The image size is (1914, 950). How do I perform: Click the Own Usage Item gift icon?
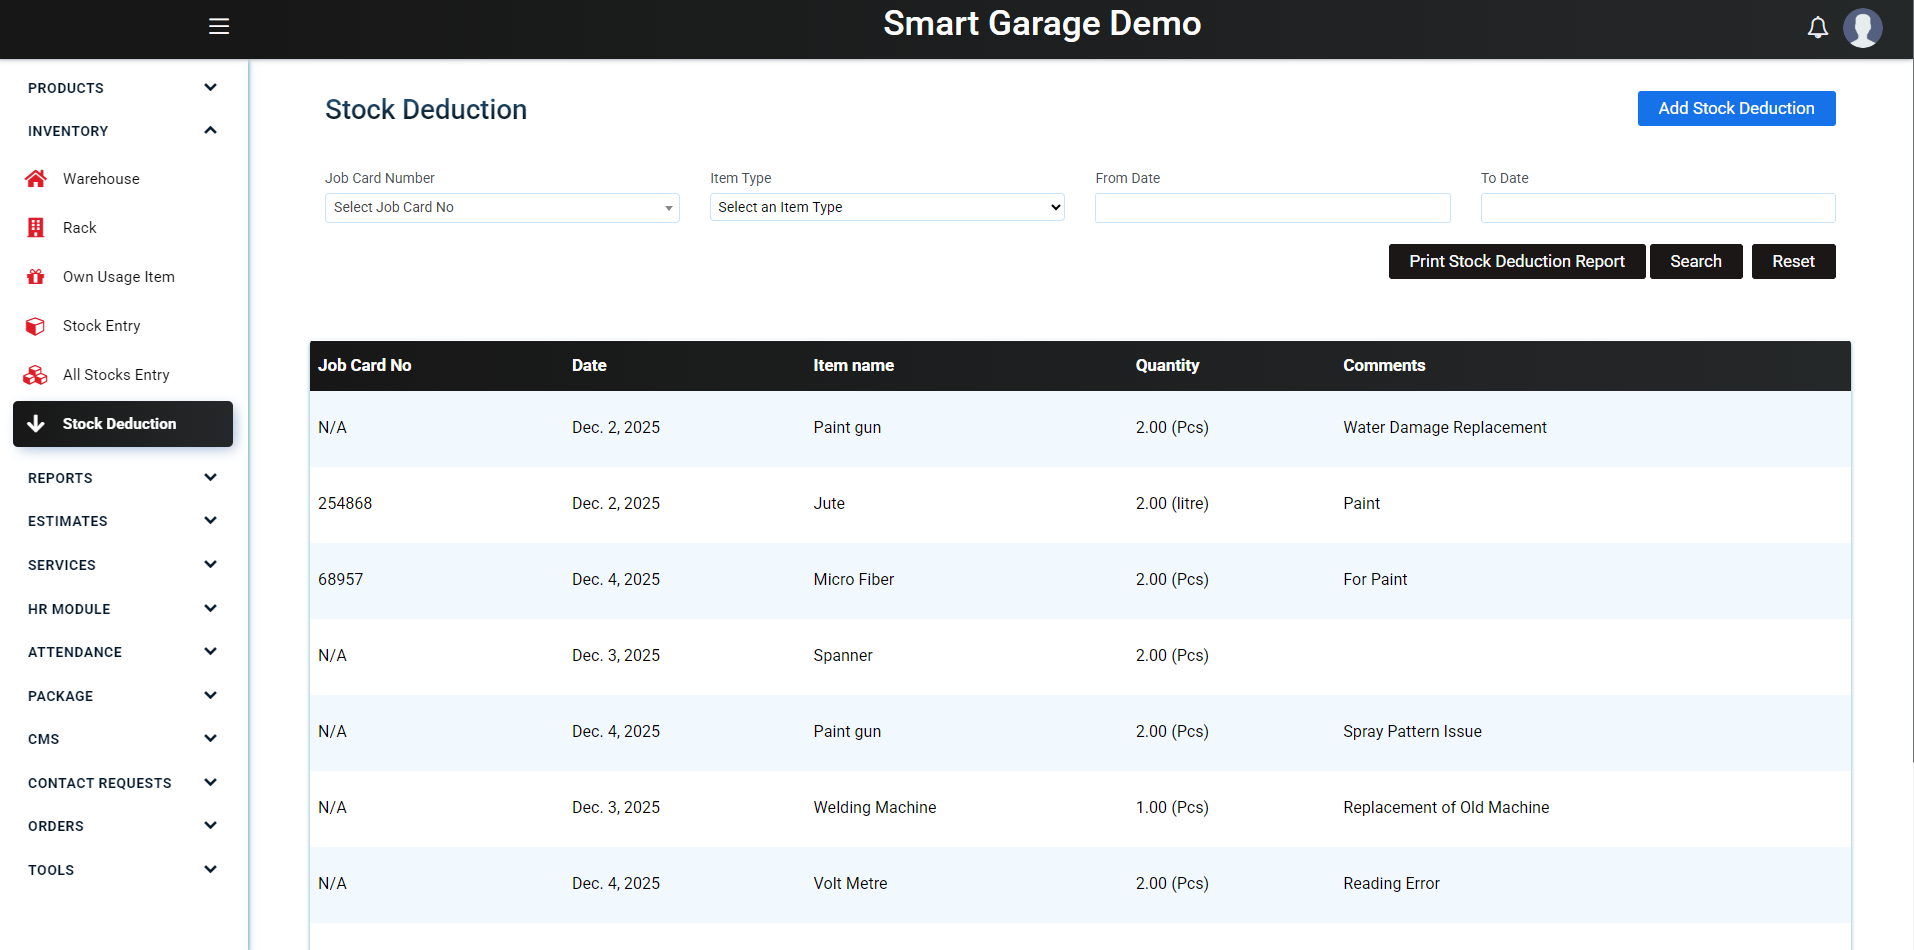(36, 277)
